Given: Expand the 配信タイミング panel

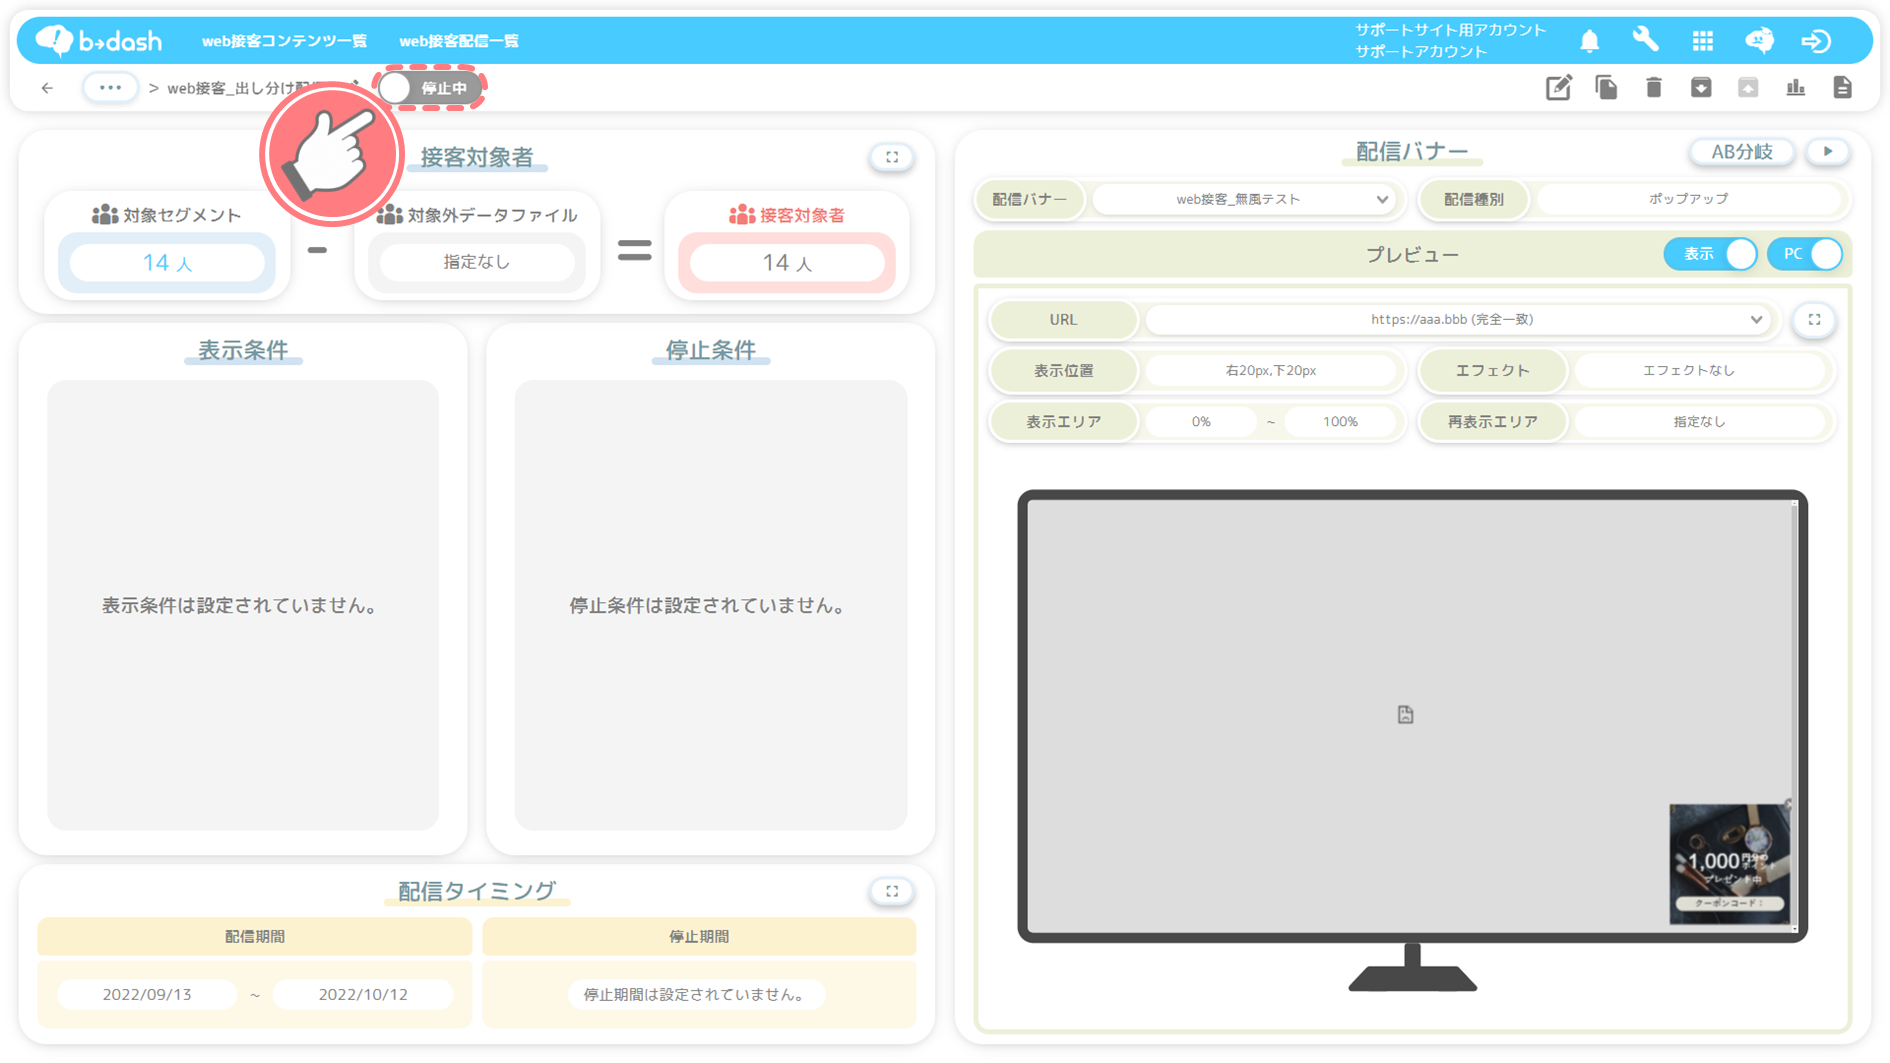Looking at the screenshot, I should [892, 891].
